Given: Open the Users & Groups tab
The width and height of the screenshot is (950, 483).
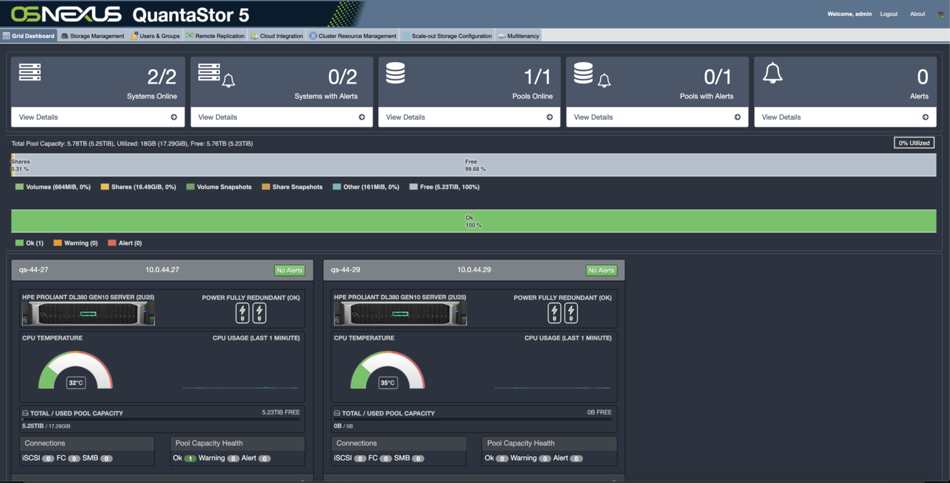Looking at the screenshot, I should 155,36.
